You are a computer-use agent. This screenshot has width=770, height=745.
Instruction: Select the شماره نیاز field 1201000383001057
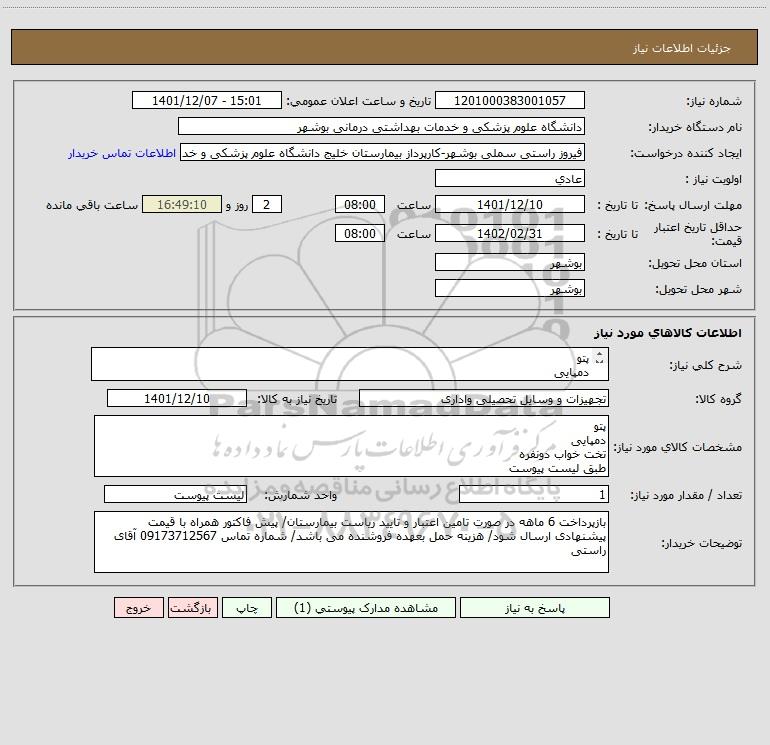pos(510,100)
